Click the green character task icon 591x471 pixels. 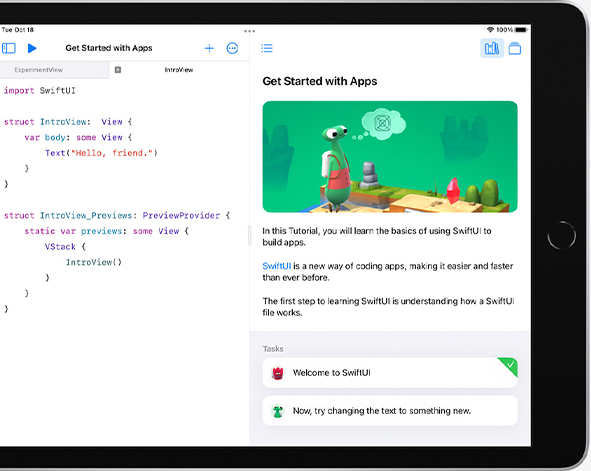pos(278,411)
